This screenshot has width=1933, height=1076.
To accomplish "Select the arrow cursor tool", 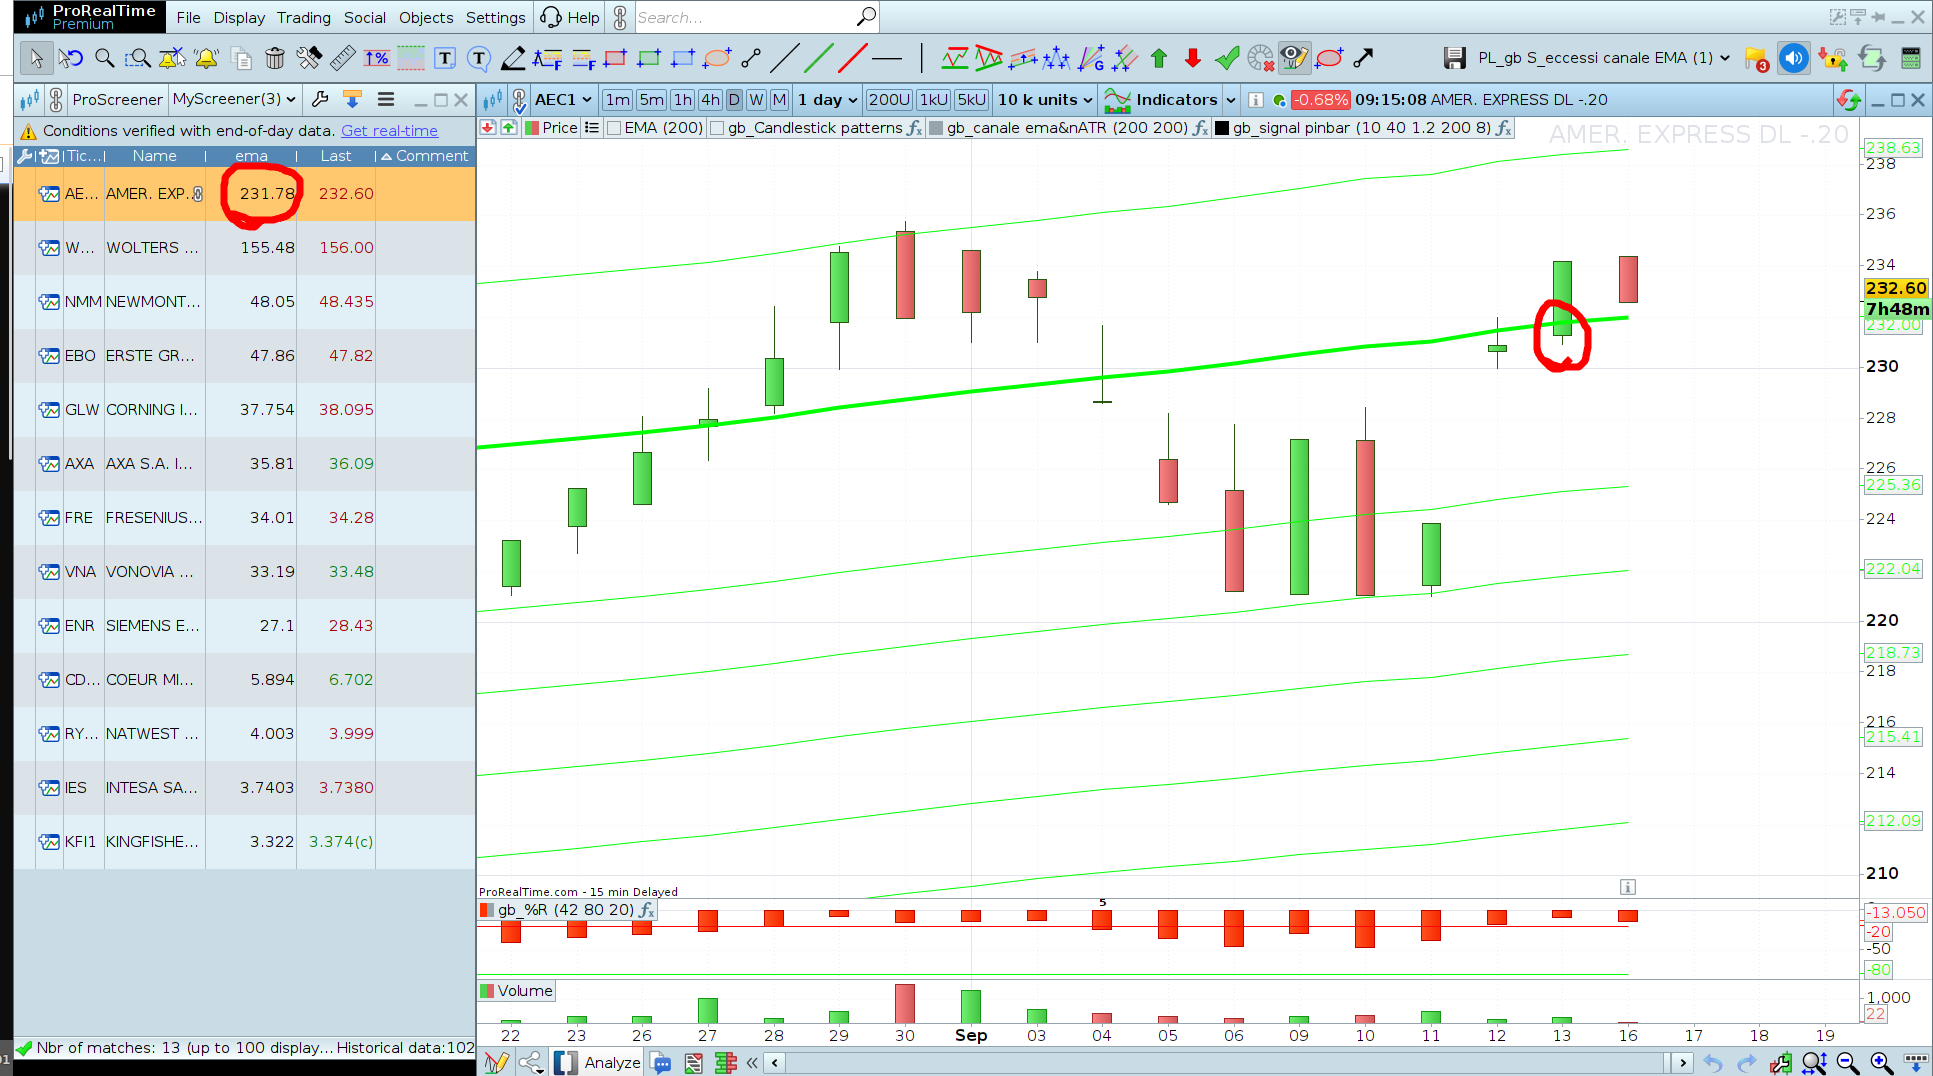I will tap(36, 58).
